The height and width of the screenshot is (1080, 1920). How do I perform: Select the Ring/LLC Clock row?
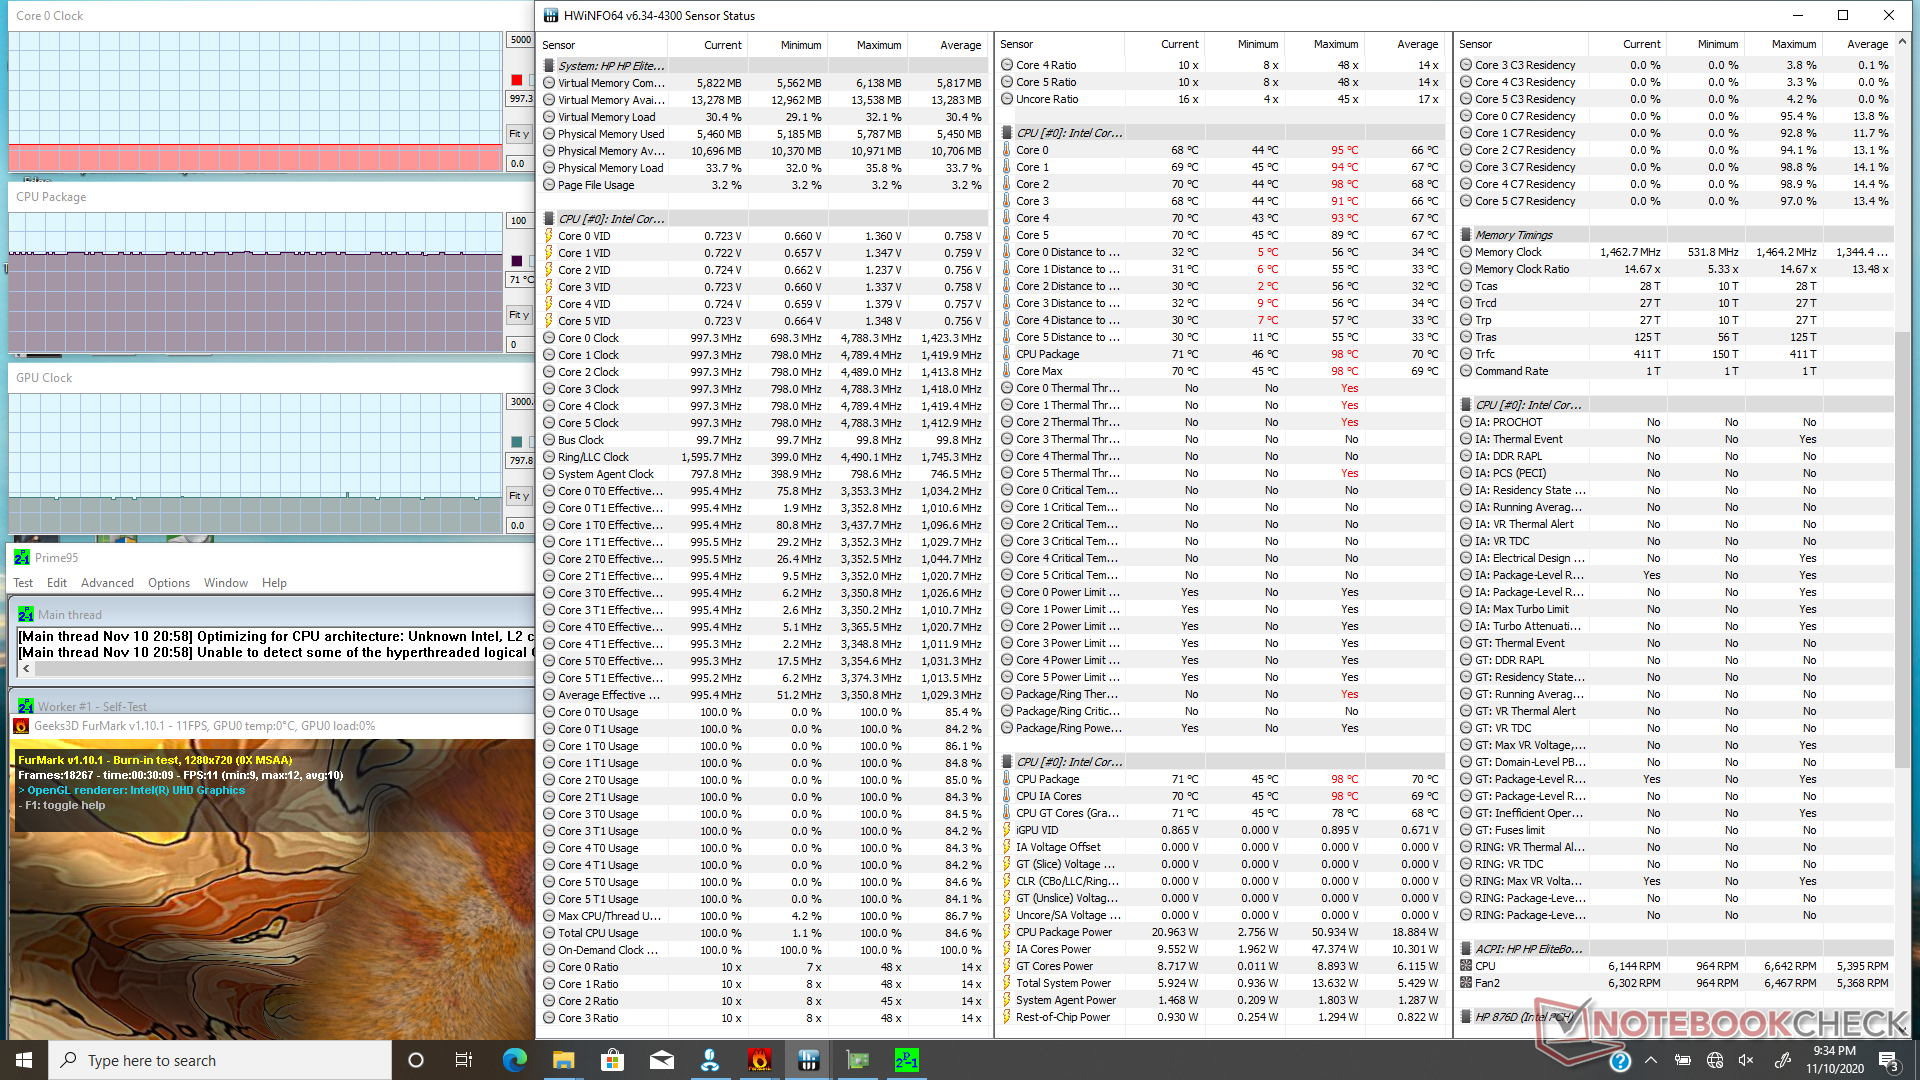tap(764, 457)
